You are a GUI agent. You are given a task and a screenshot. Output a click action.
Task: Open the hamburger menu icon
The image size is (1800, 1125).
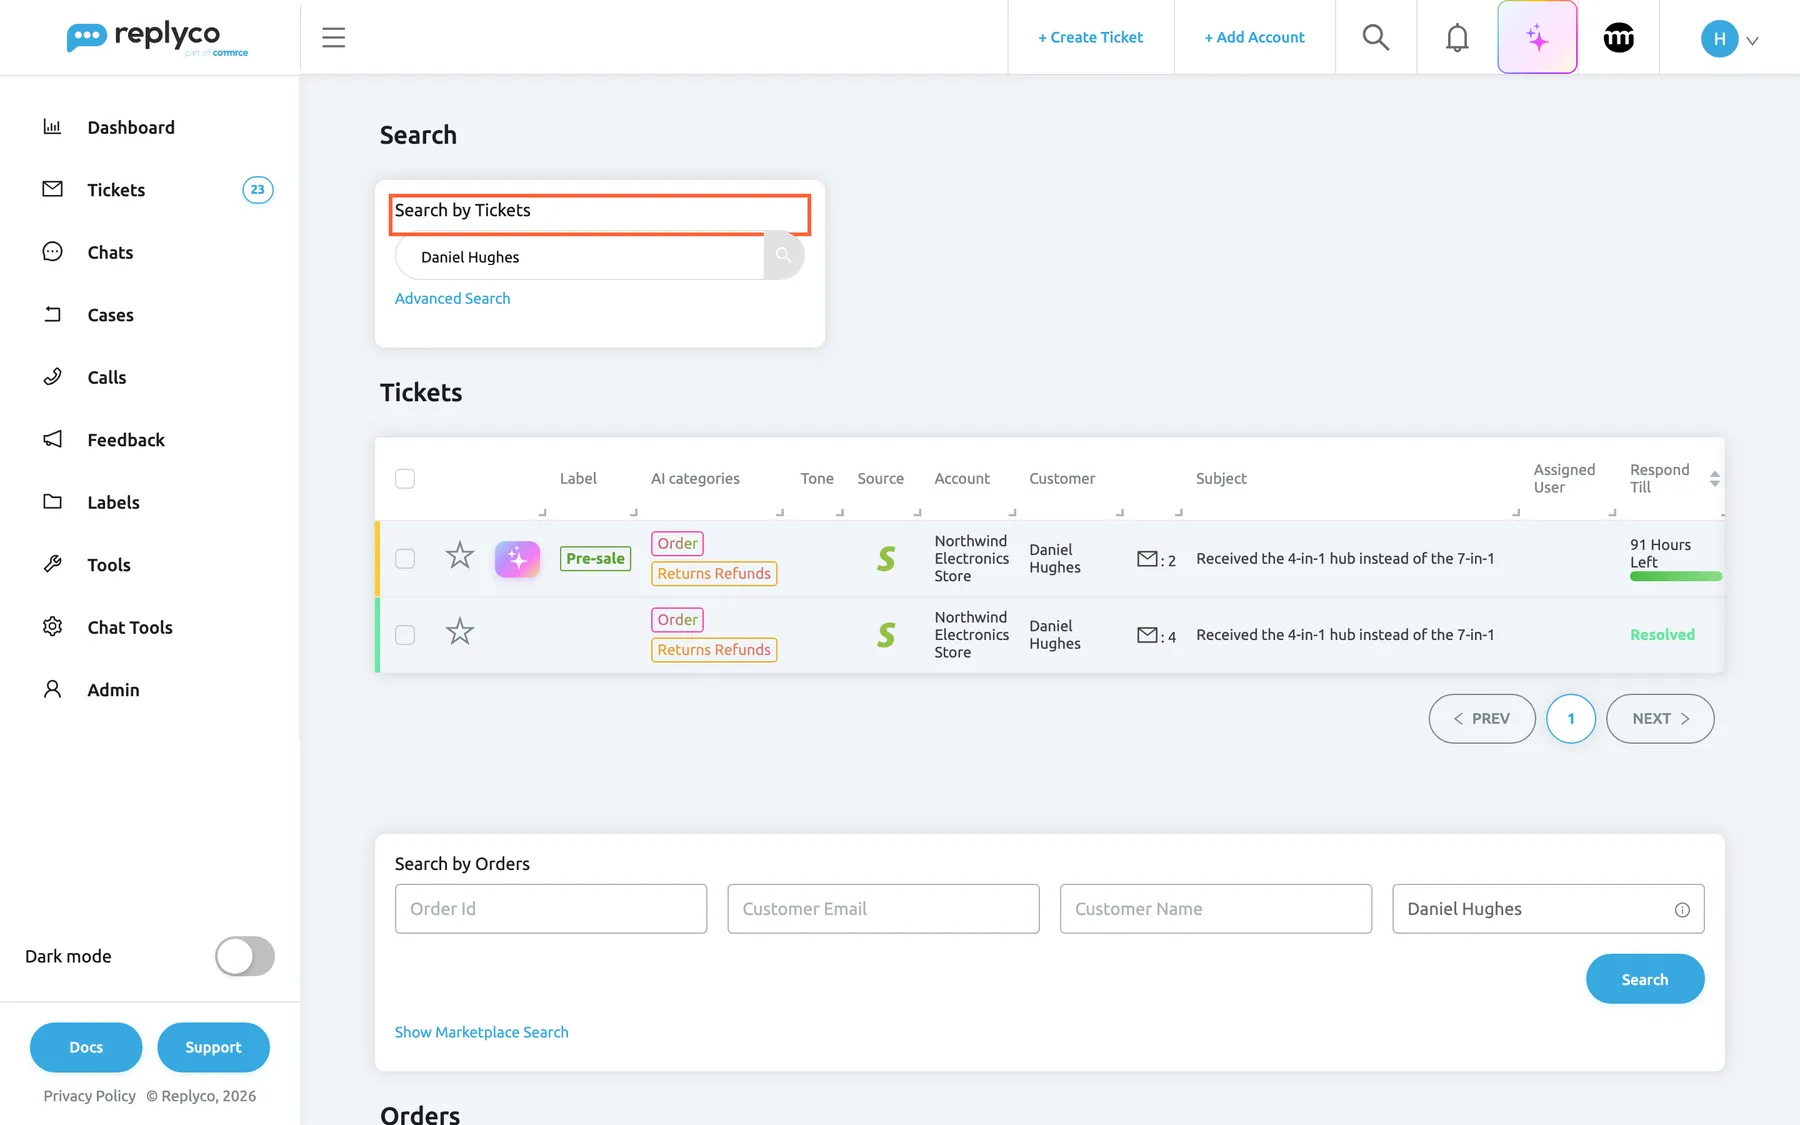333,37
